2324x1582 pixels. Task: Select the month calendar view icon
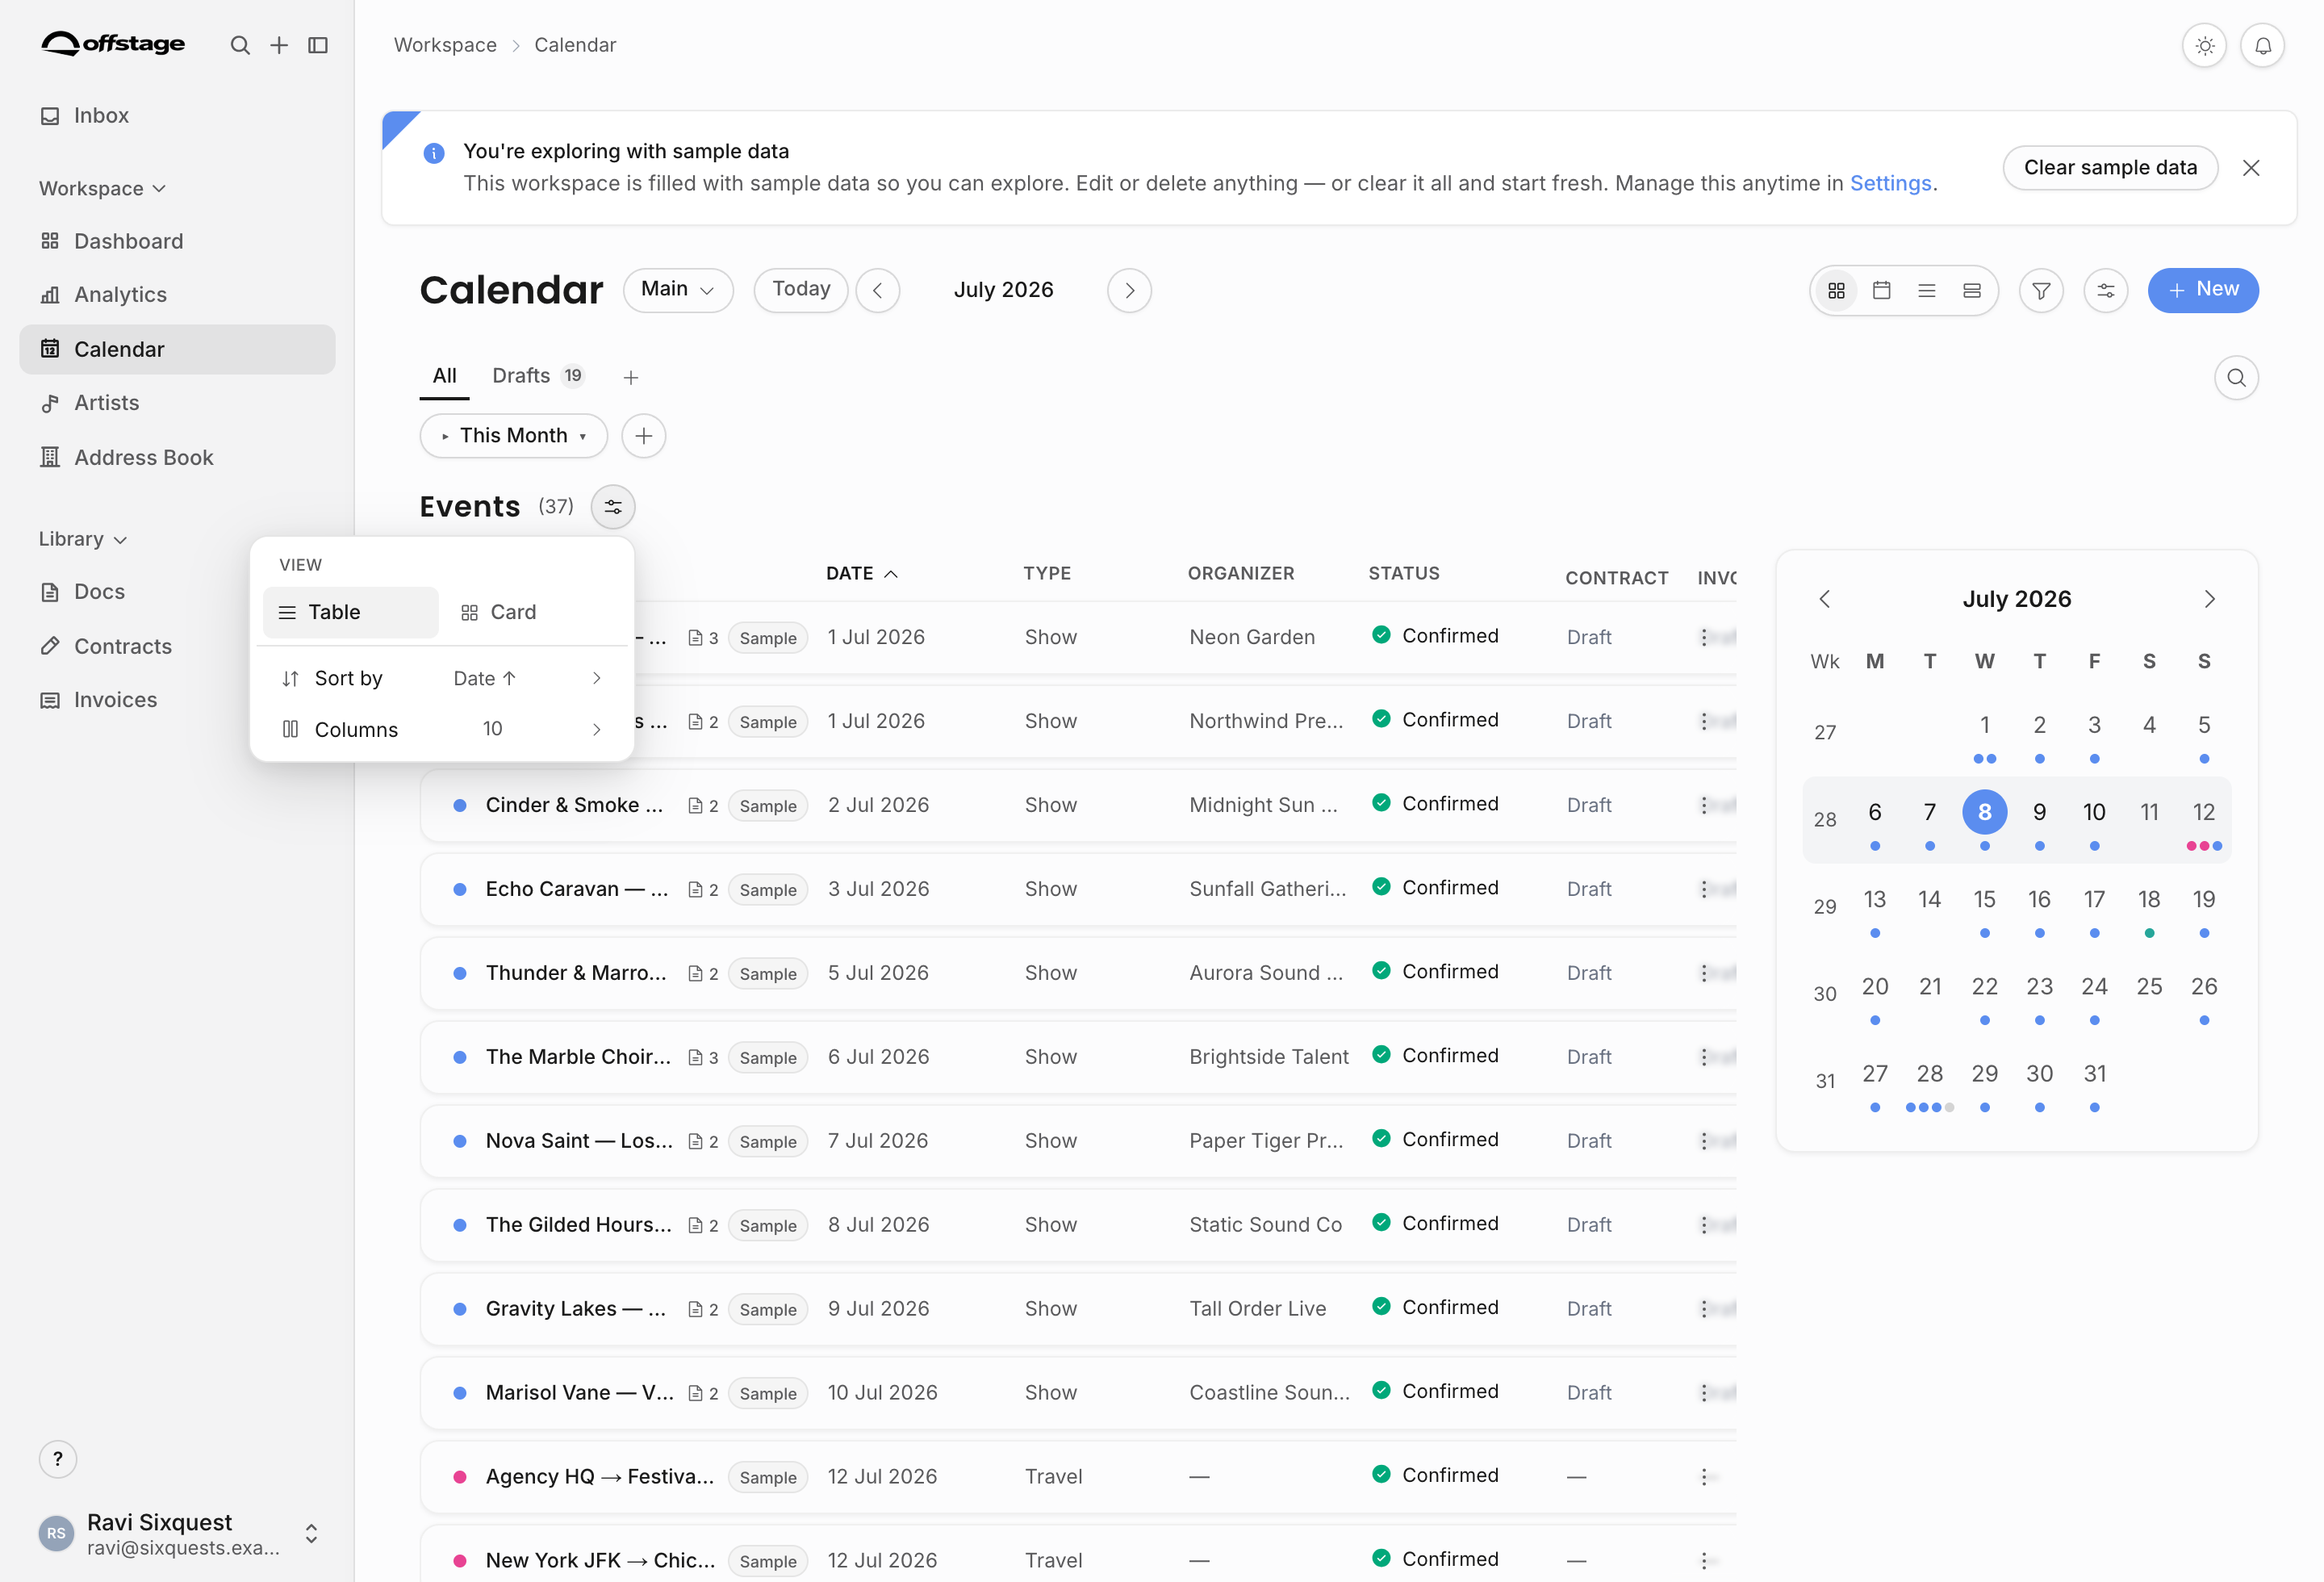[x=1881, y=290]
